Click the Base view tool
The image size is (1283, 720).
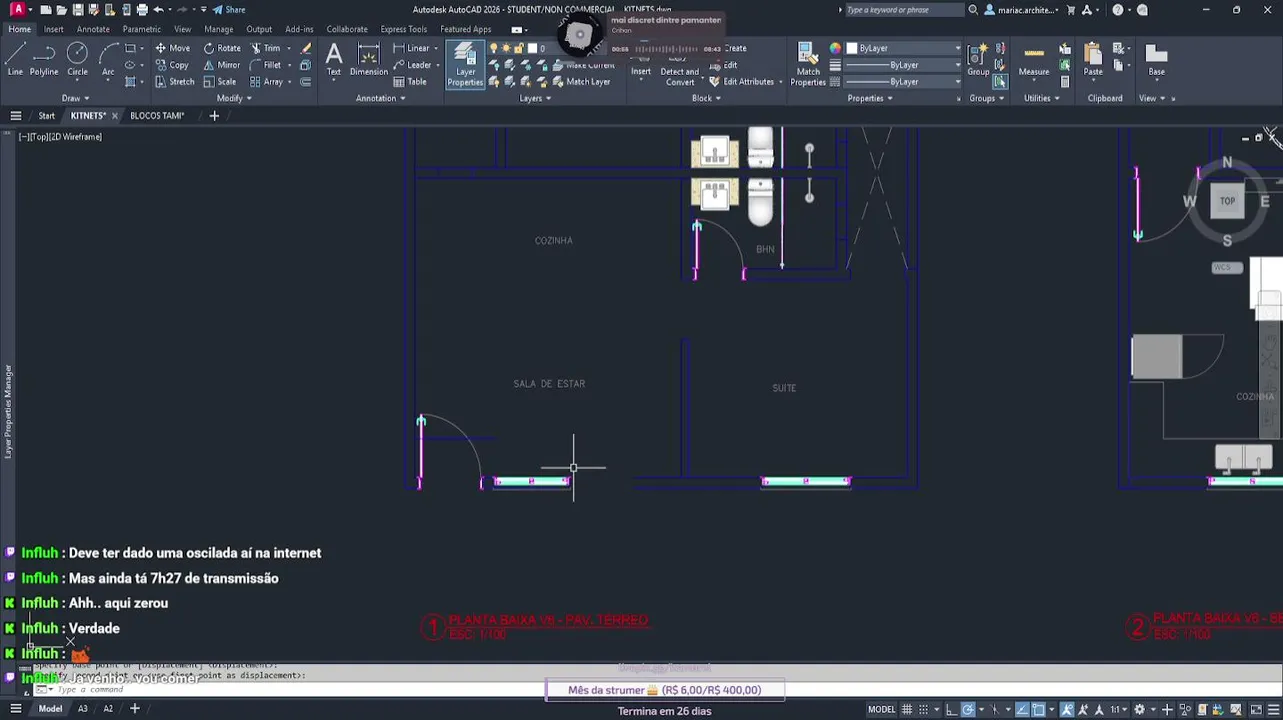coord(1156,60)
